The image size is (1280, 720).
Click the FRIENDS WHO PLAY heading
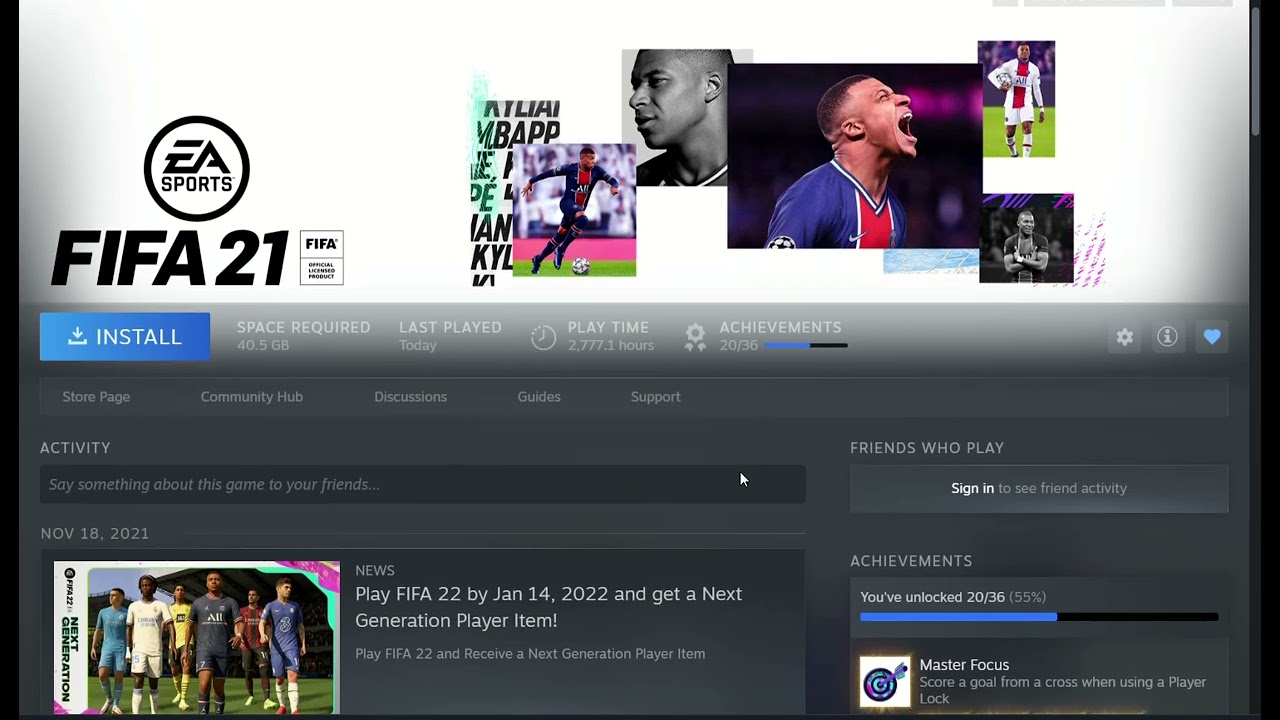927,448
